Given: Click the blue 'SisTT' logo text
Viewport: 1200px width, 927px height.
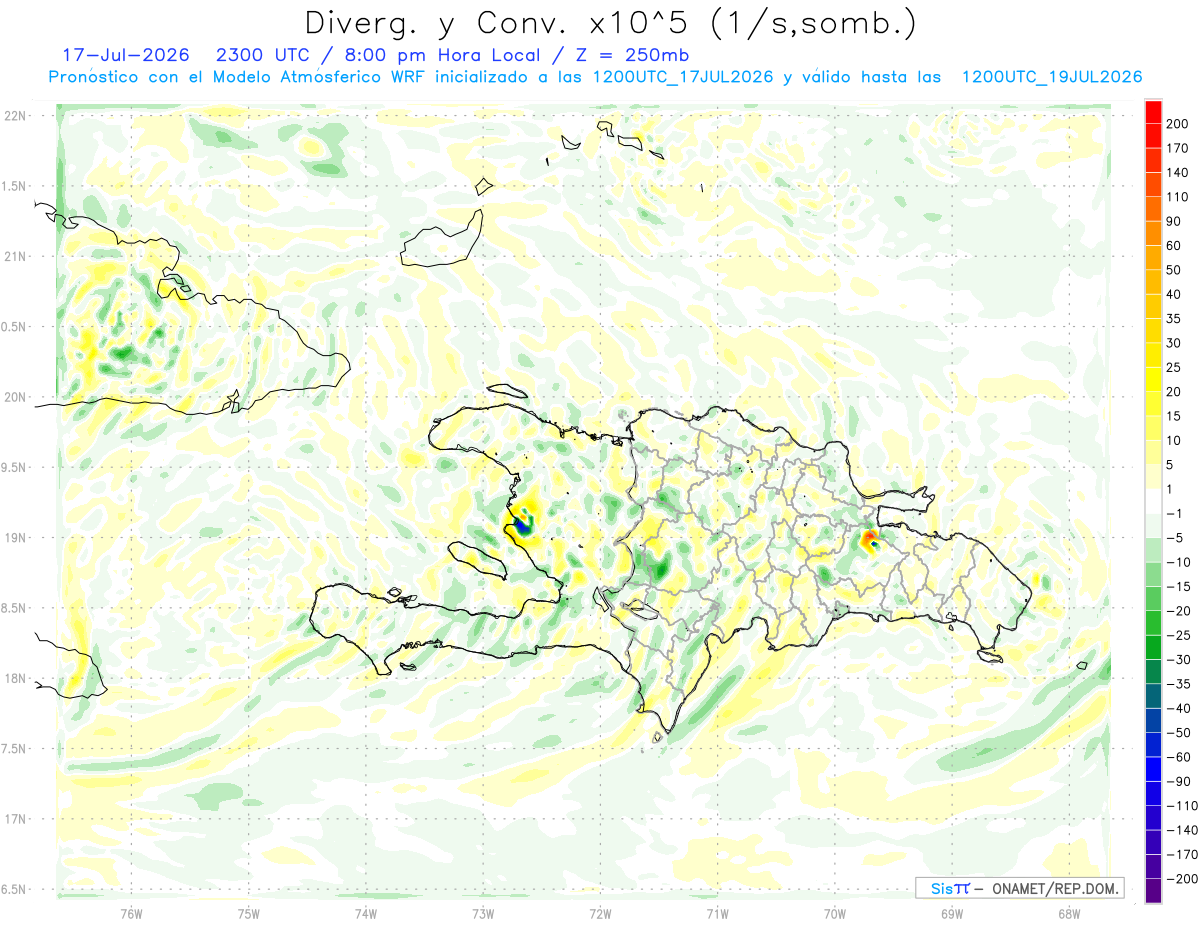Looking at the screenshot, I should [949, 888].
